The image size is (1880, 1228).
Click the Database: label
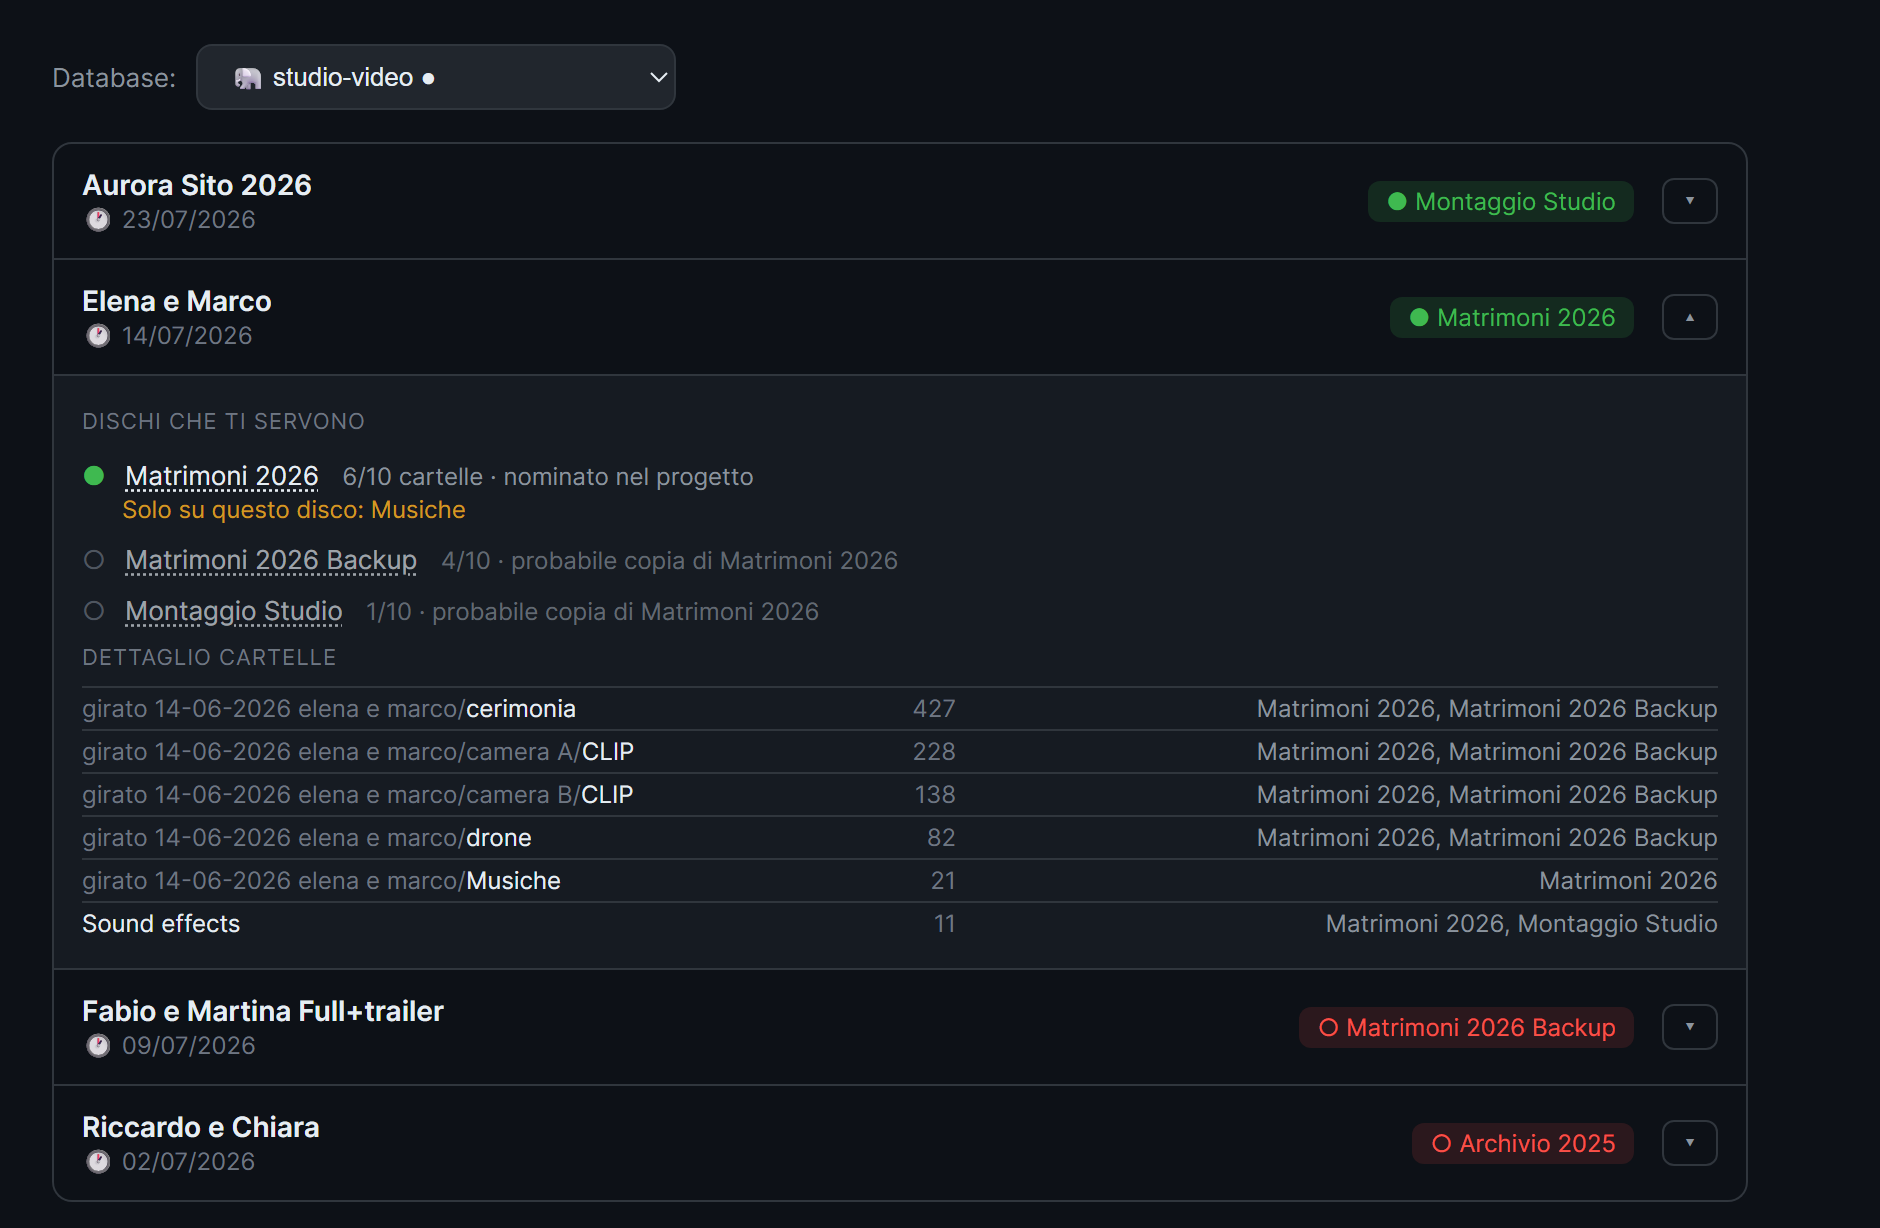point(114,78)
